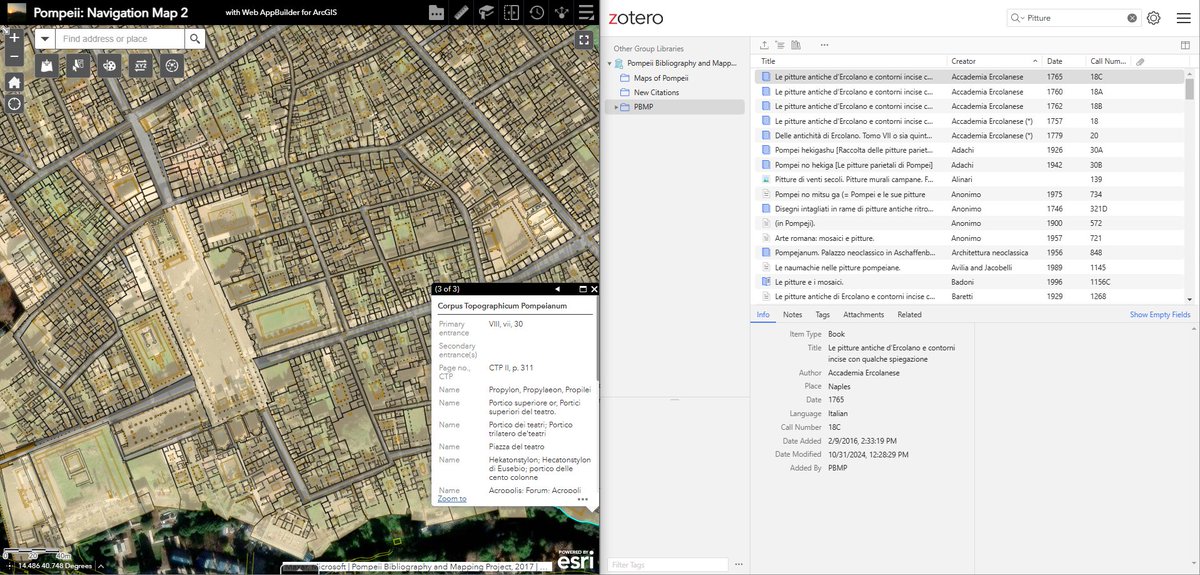Select item Le pitture e i mosaici by Badoni

tap(970, 282)
